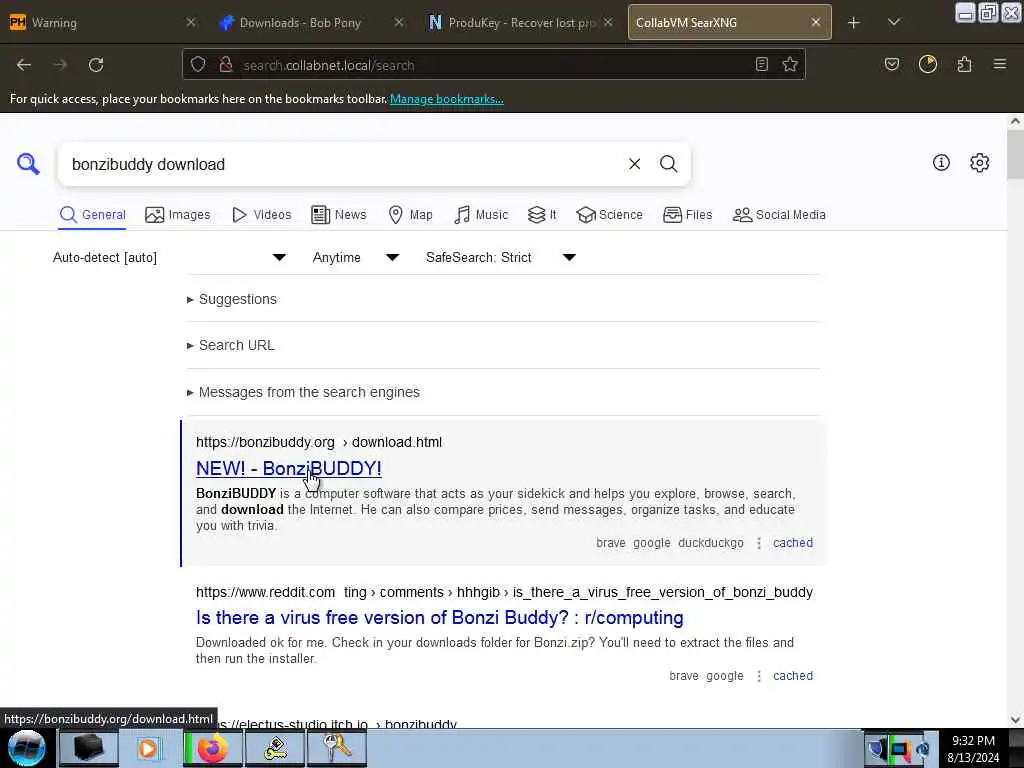Open the NEW! - BonziBUDDY! result link
The height and width of the screenshot is (768, 1024).
click(289, 468)
